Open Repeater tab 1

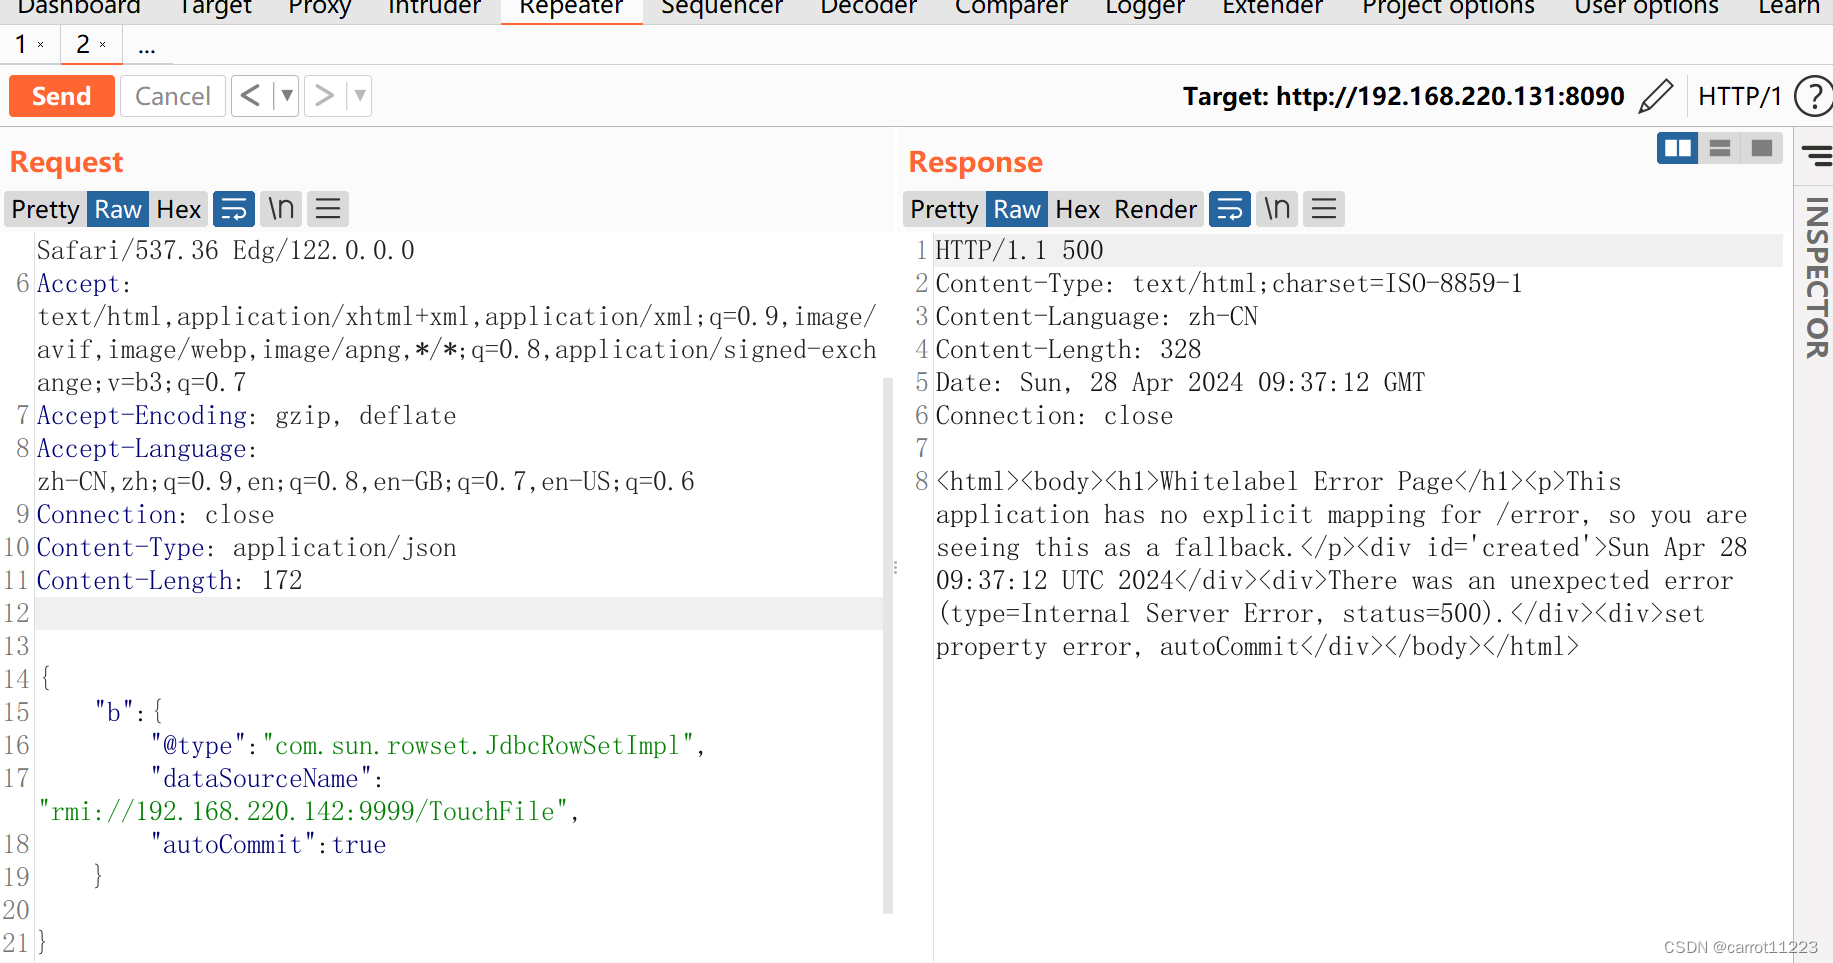point(21,44)
